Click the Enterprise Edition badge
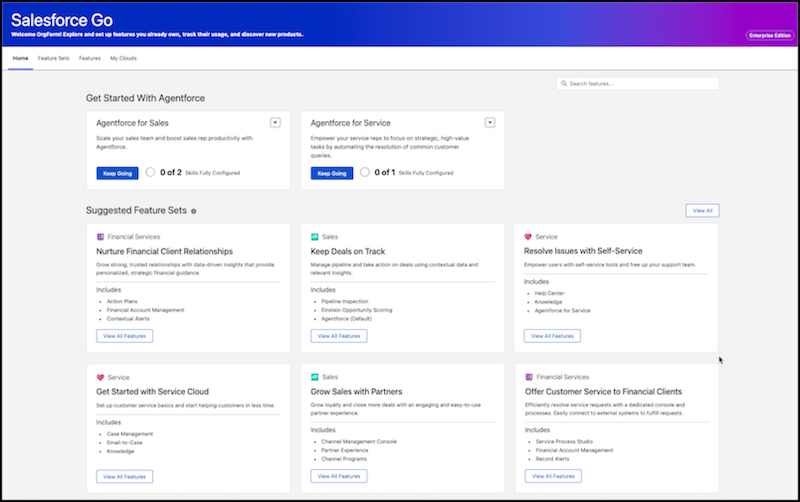The height and width of the screenshot is (502, 800). [x=770, y=36]
